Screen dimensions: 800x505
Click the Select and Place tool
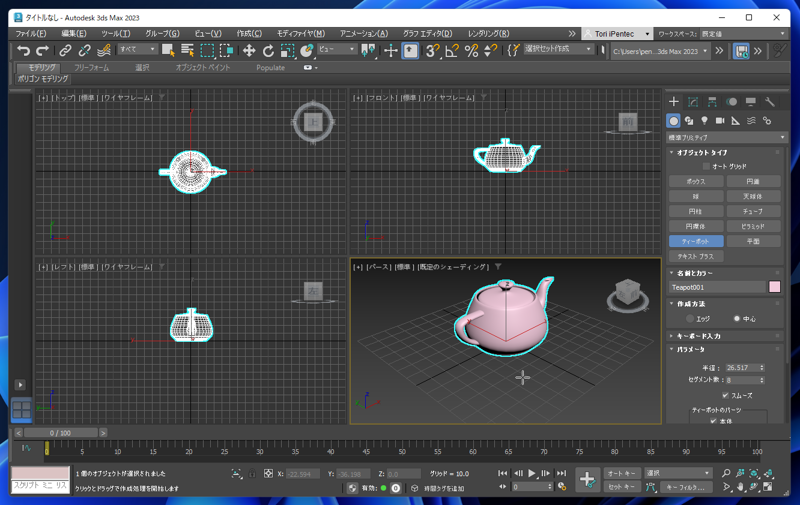tap(307, 50)
